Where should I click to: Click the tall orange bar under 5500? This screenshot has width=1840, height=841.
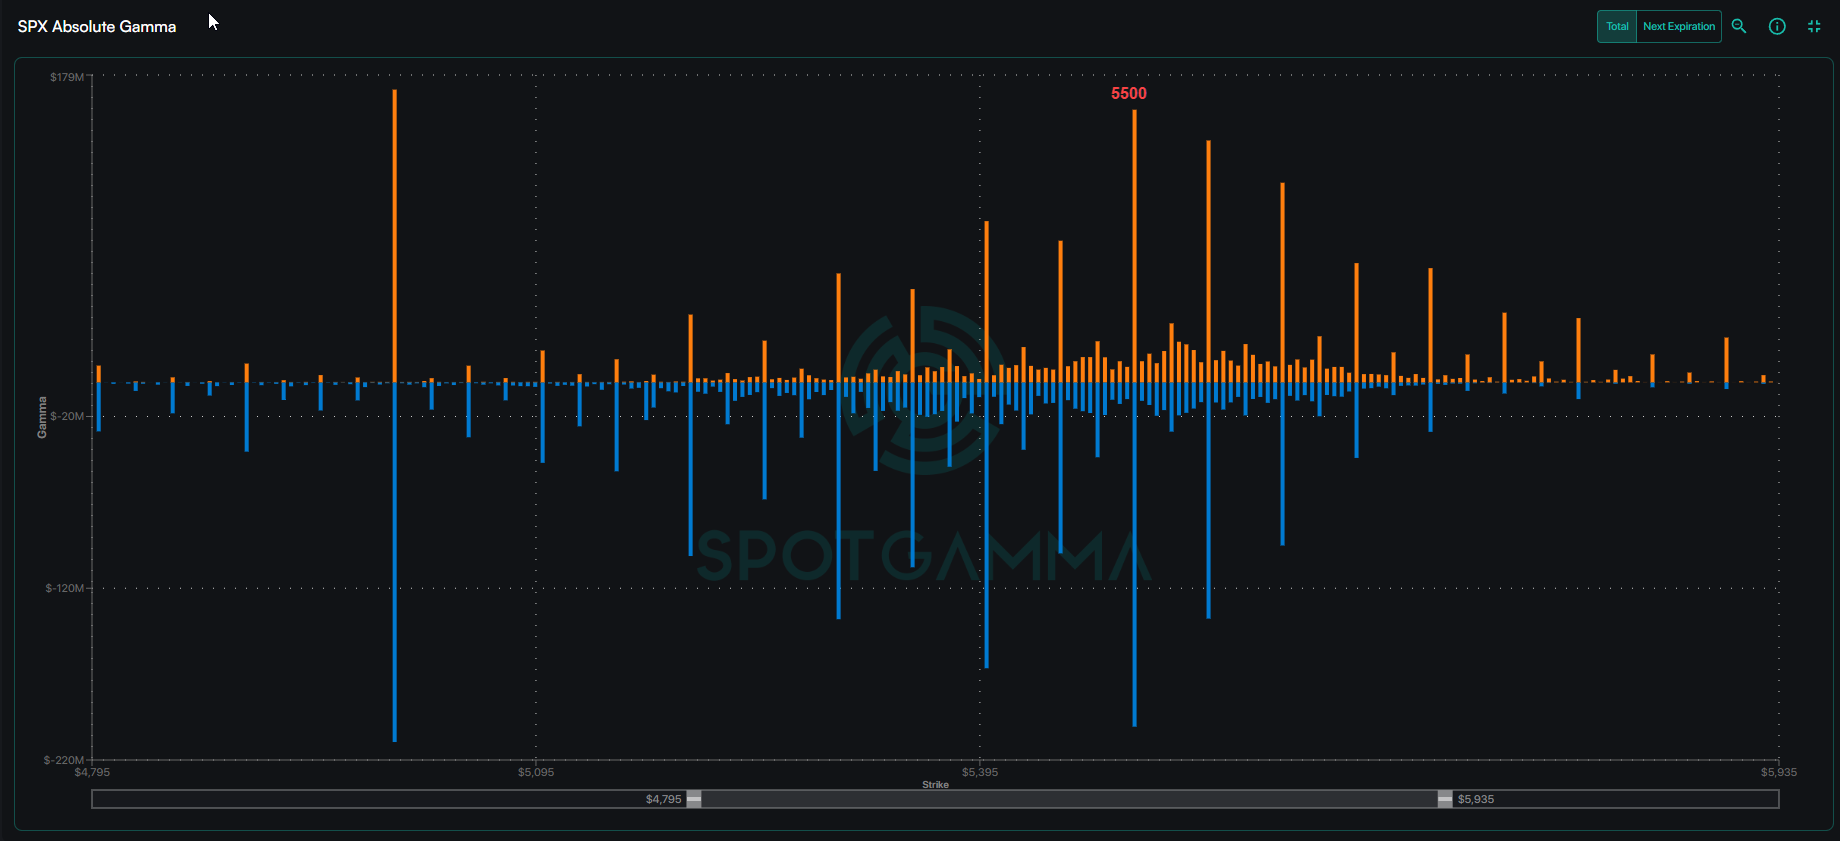1134,246
